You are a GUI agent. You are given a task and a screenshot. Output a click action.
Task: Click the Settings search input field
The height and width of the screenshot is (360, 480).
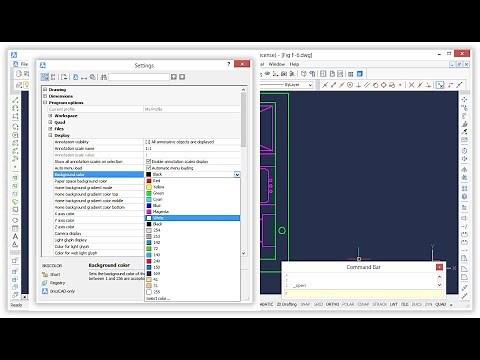[139, 77]
